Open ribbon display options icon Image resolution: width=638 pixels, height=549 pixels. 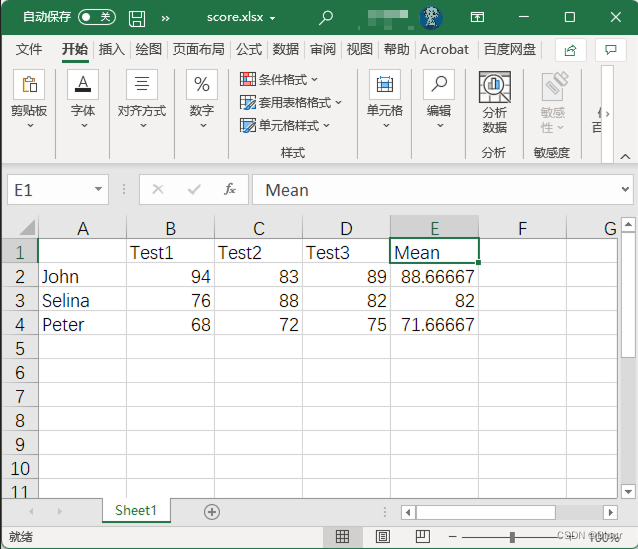tap(477, 17)
